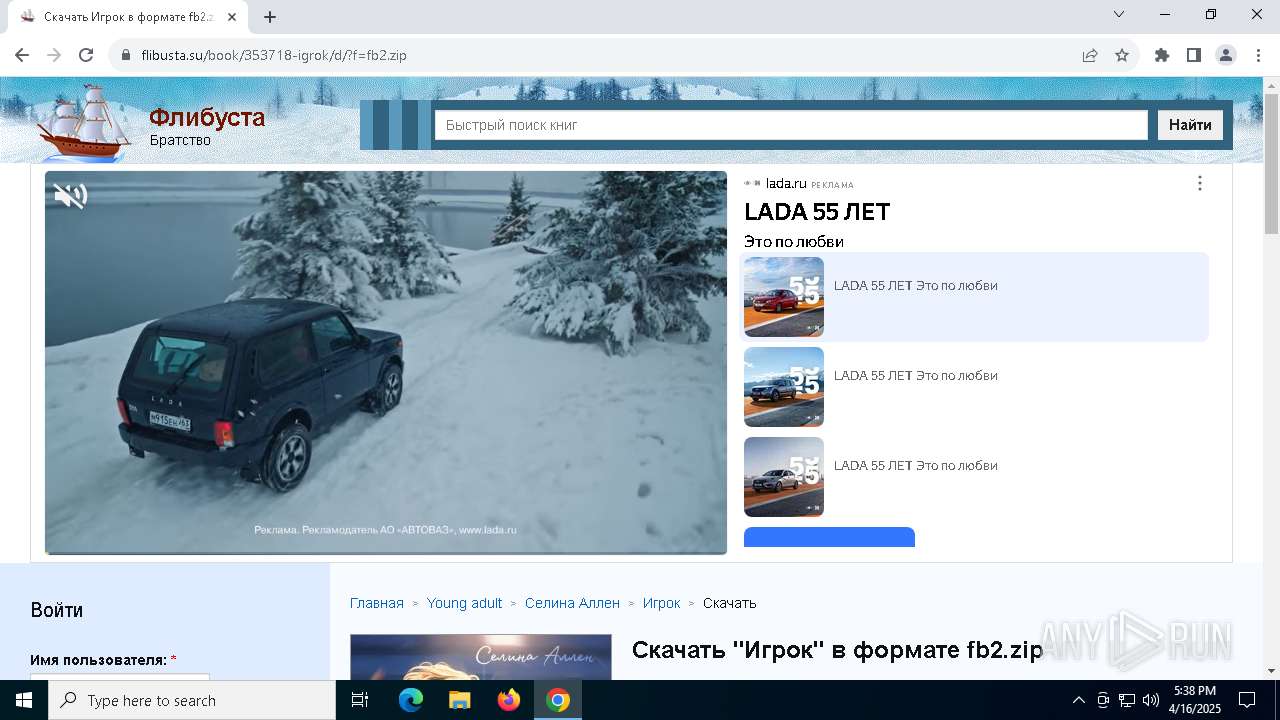Open the Chrome three-dot menu
Image resolution: width=1280 pixels, height=720 pixels.
click(x=1257, y=55)
